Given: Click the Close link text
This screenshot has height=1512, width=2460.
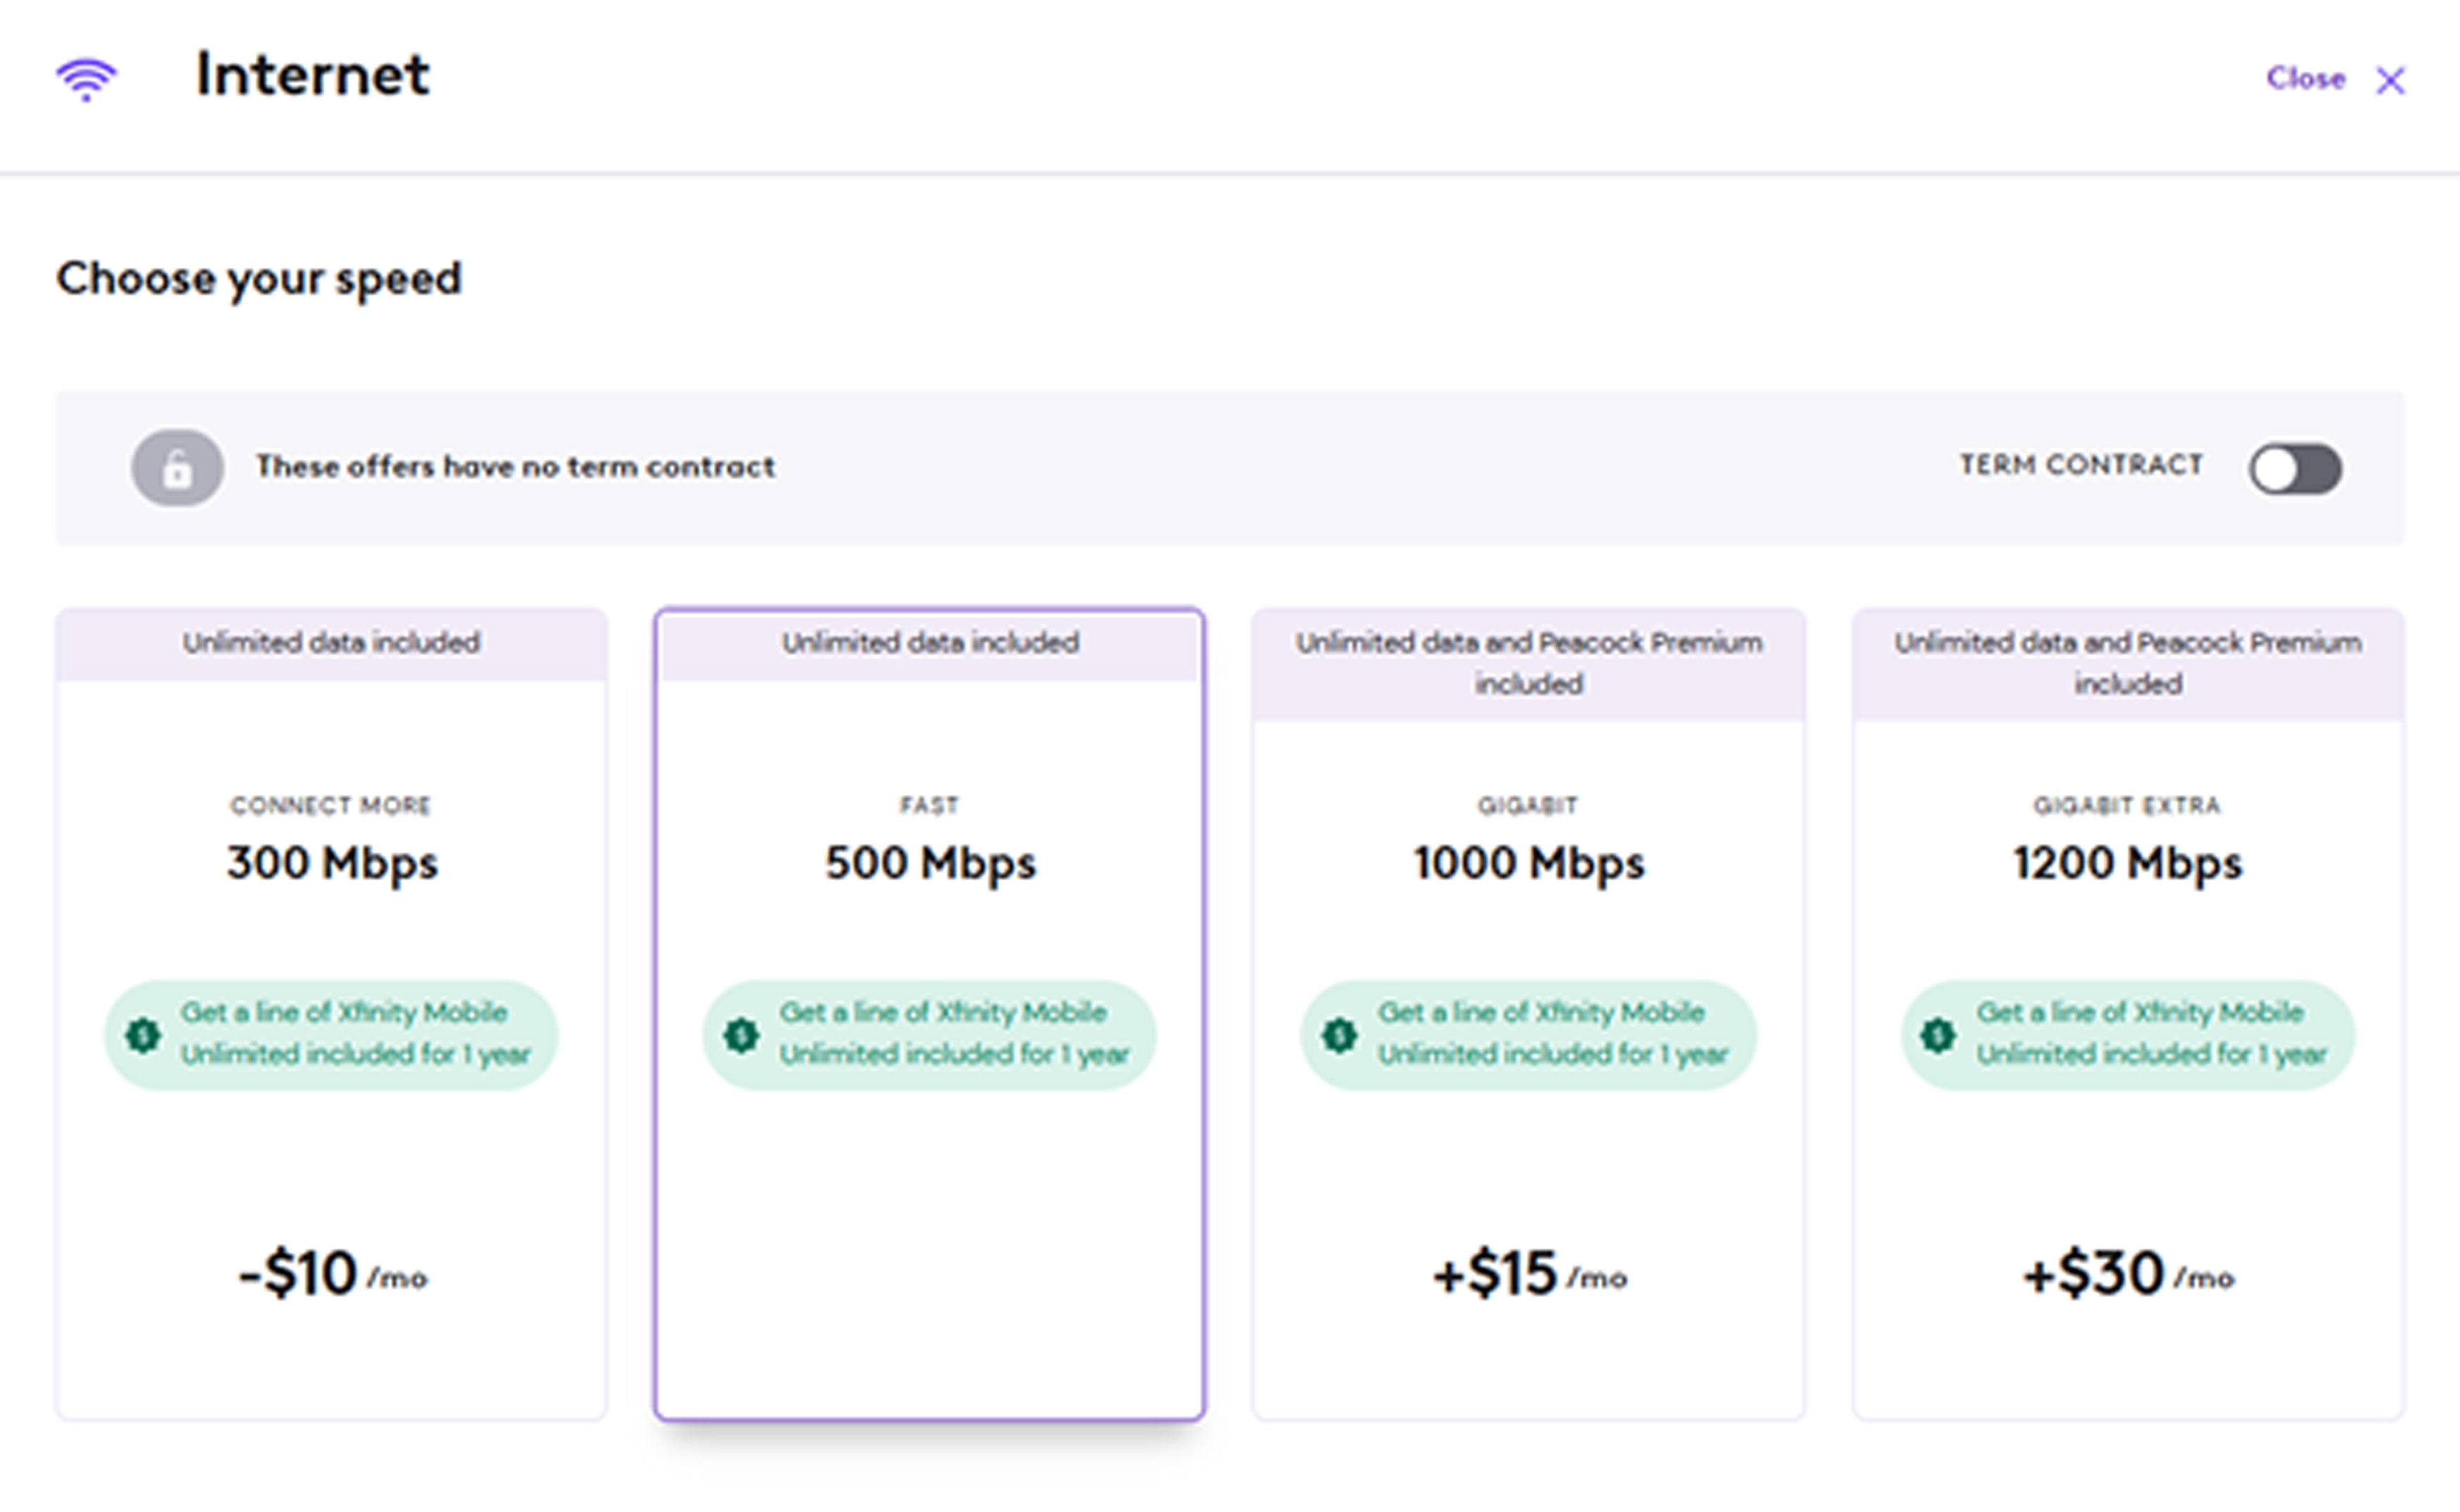Looking at the screenshot, I should [2305, 78].
